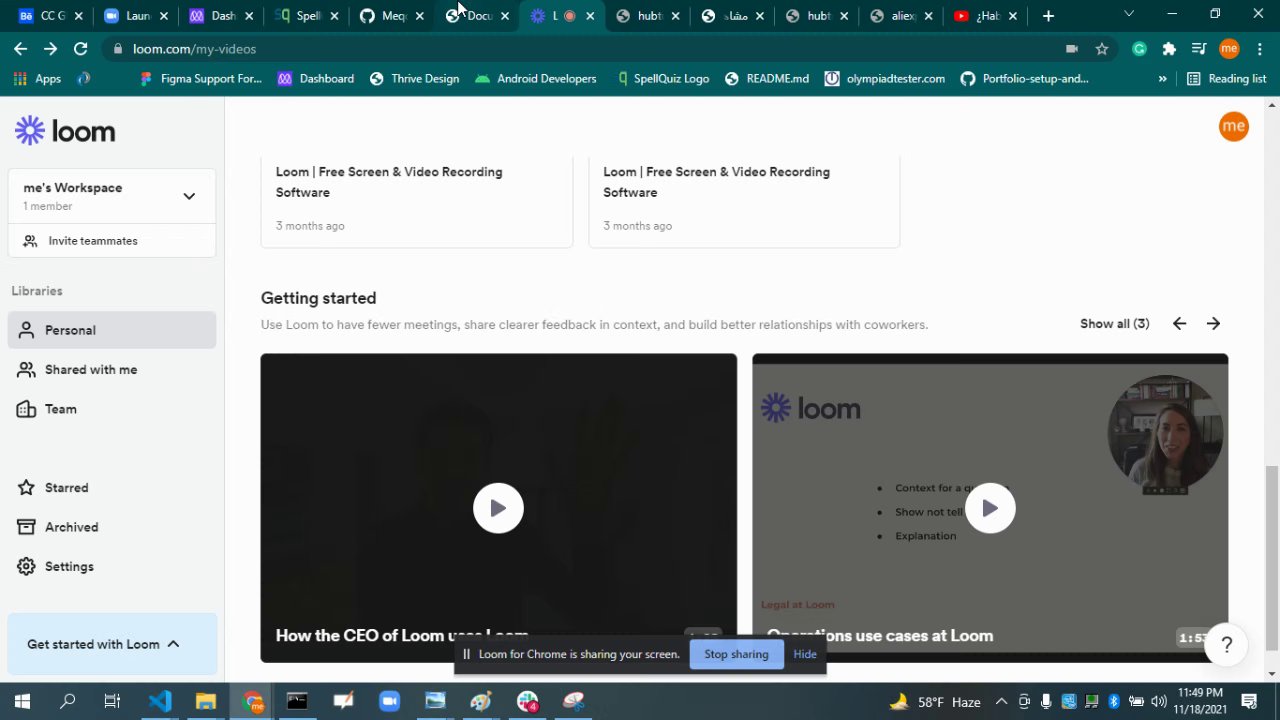Click Stop sharing button
The image size is (1280, 720).
click(x=736, y=654)
